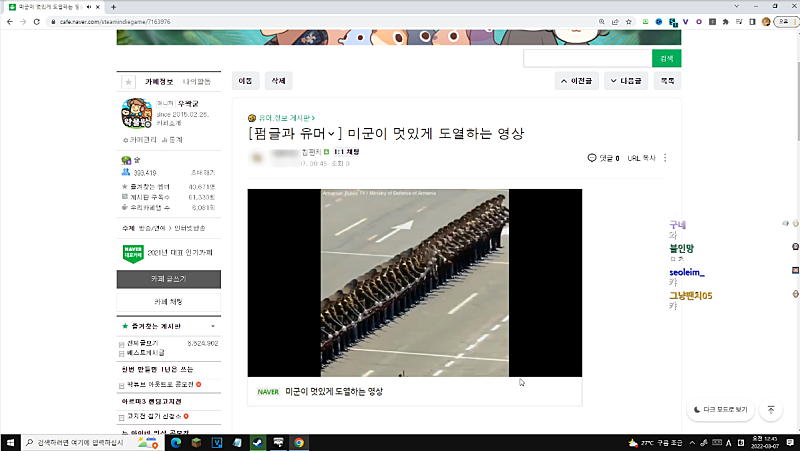Click the URL 복사 link

click(641, 158)
